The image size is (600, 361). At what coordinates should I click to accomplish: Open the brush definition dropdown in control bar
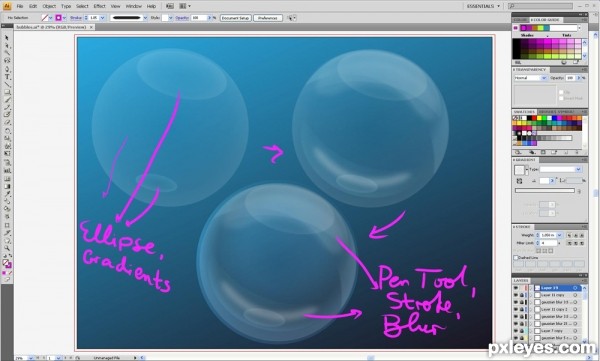point(145,18)
